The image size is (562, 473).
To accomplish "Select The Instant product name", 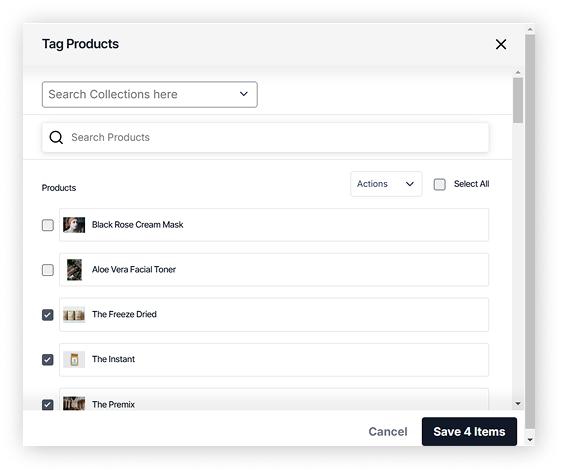I will point(113,359).
